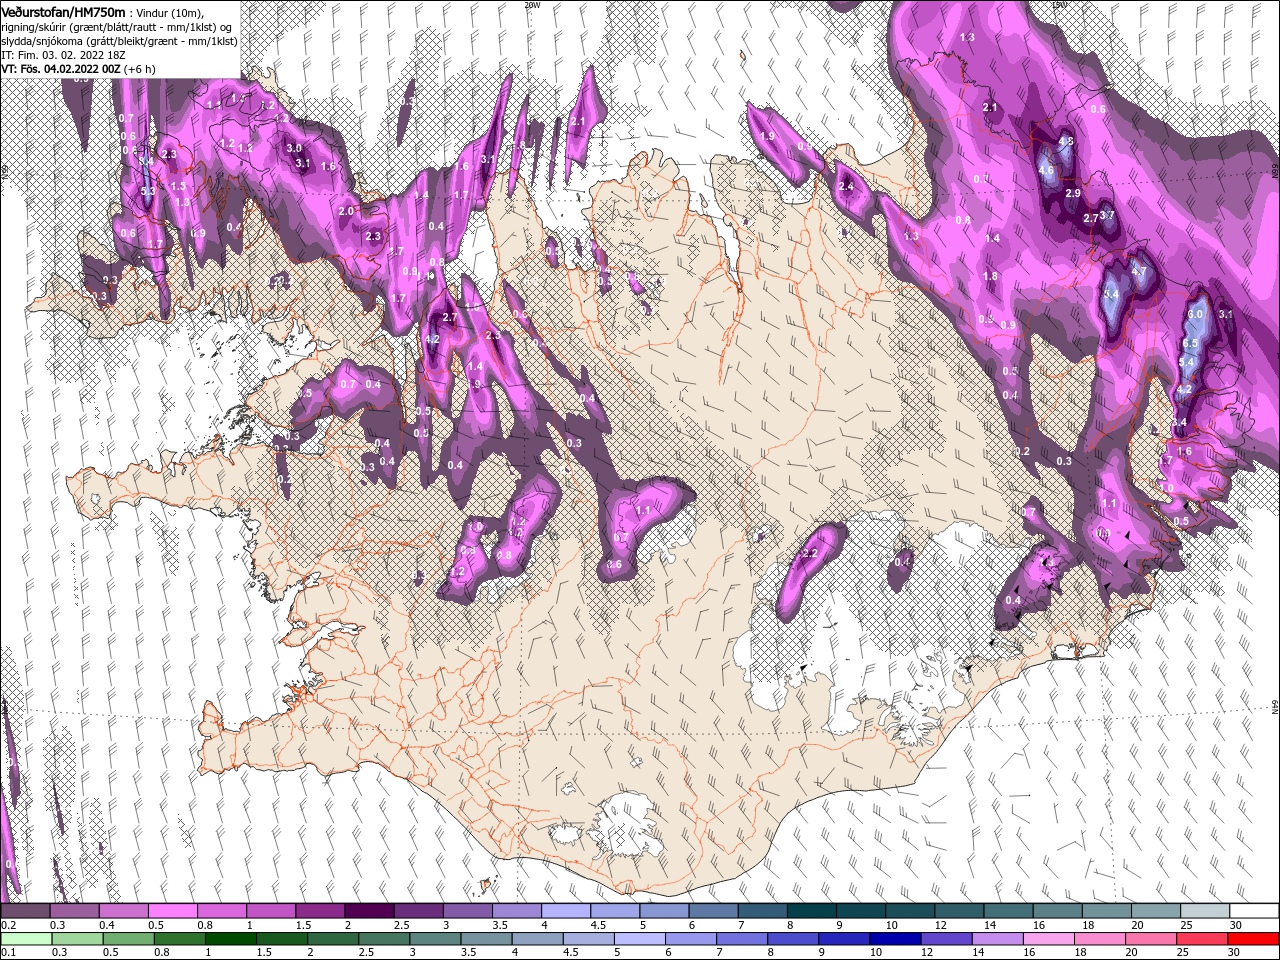The image size is (1280, 960).
Task: Select the palest green rain swatch labeled 0.1
Action: [26, 938]
